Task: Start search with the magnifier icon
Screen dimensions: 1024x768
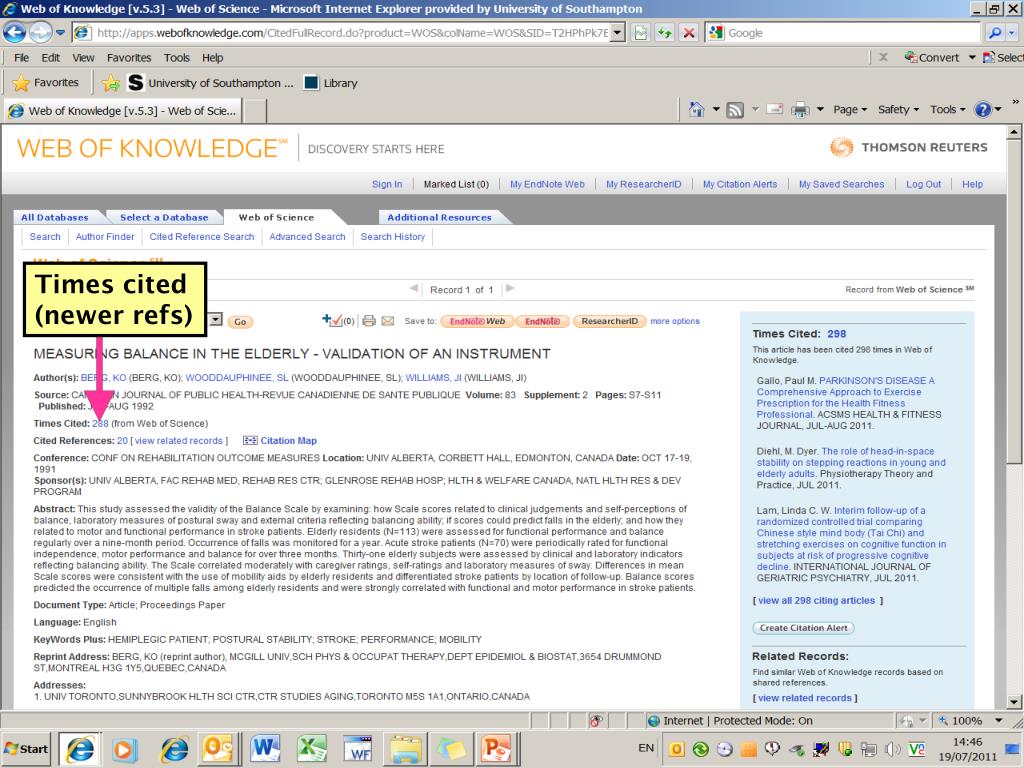Action: click(x=995, y=33)
